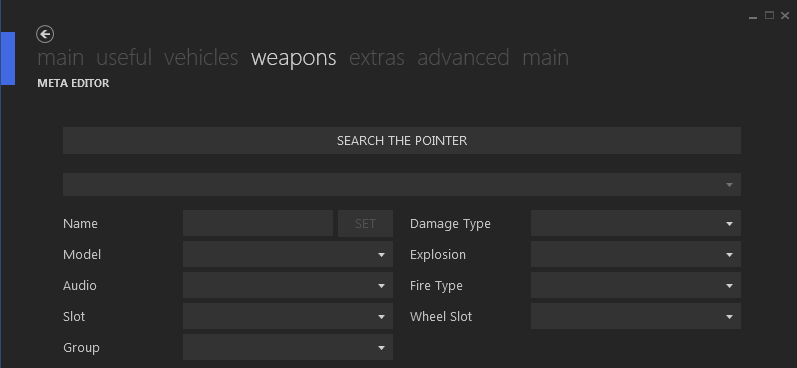Open the Slot dropdown
Screen dimensions: 797x368
288,317
